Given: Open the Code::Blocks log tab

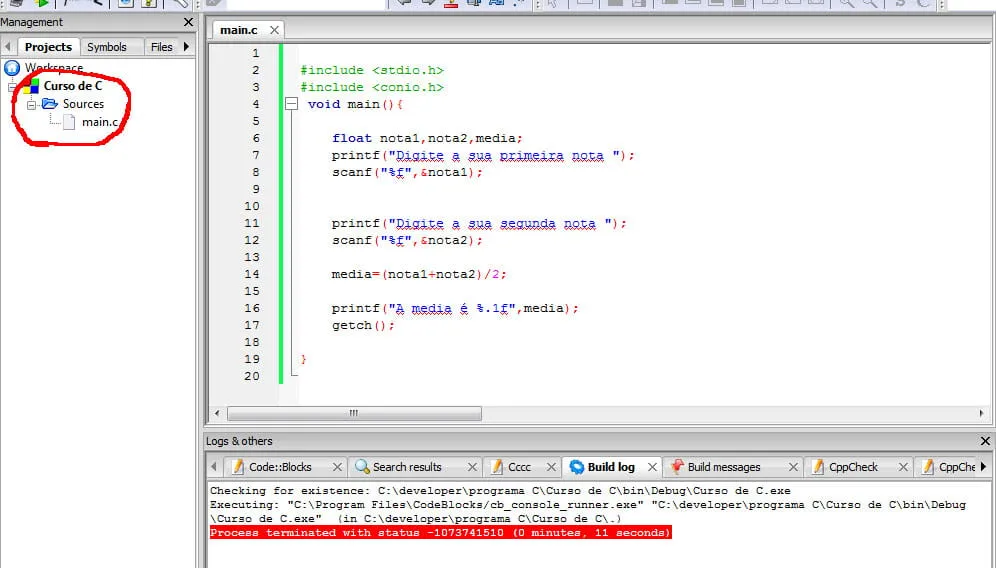Looking at the screenshot, I should tap(280, 467).
